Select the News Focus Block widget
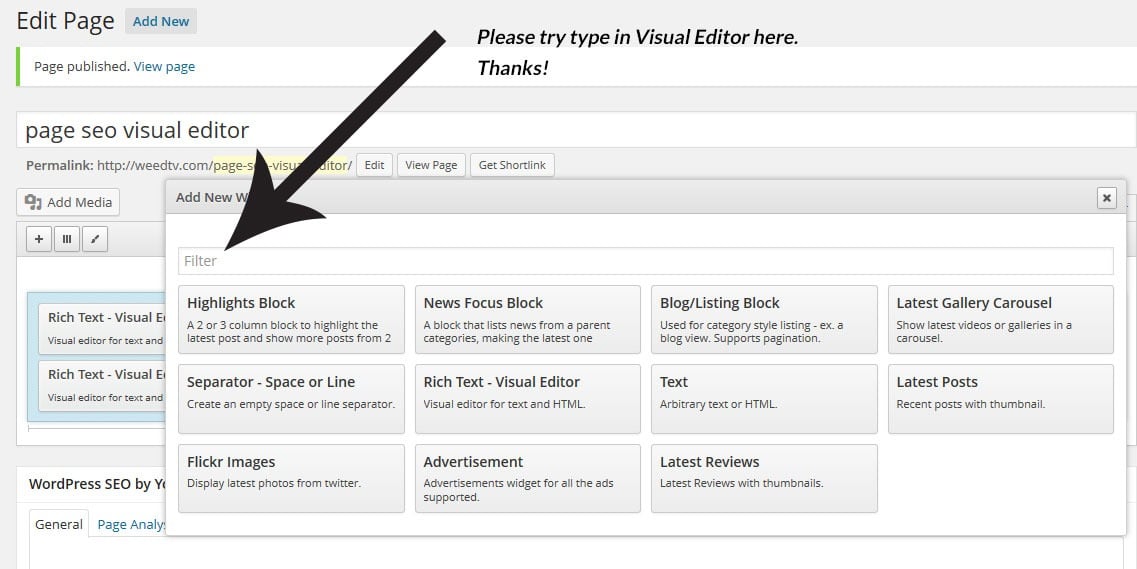1137x569 pixels. (528, 320)
